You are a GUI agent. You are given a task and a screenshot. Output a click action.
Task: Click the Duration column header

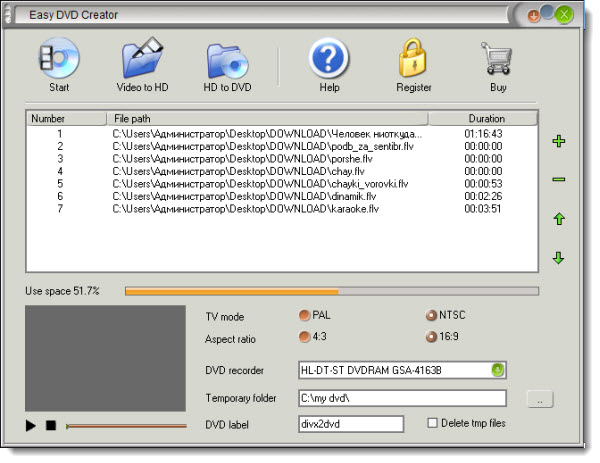tap(483, 119)
